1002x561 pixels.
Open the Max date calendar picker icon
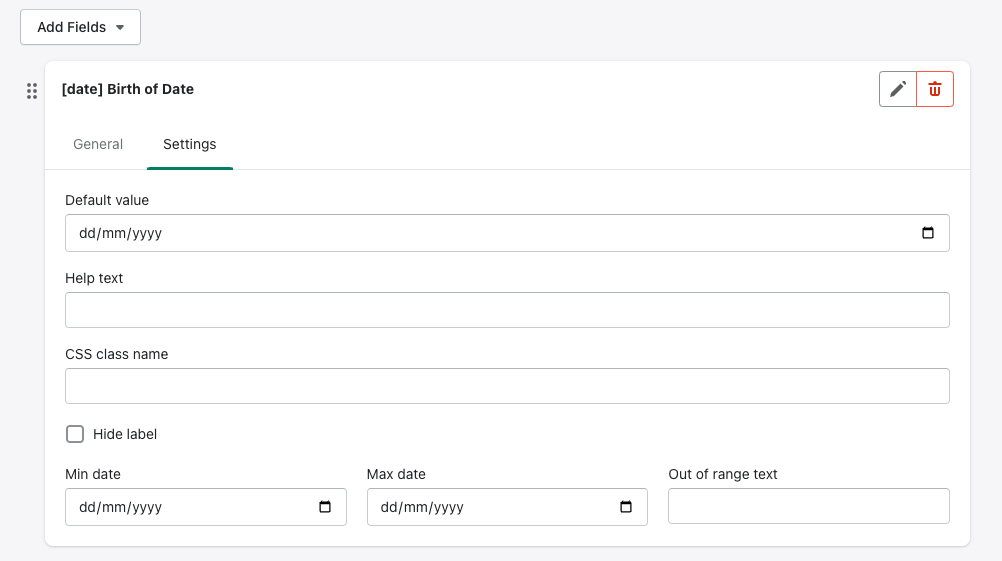pos(626,507)
